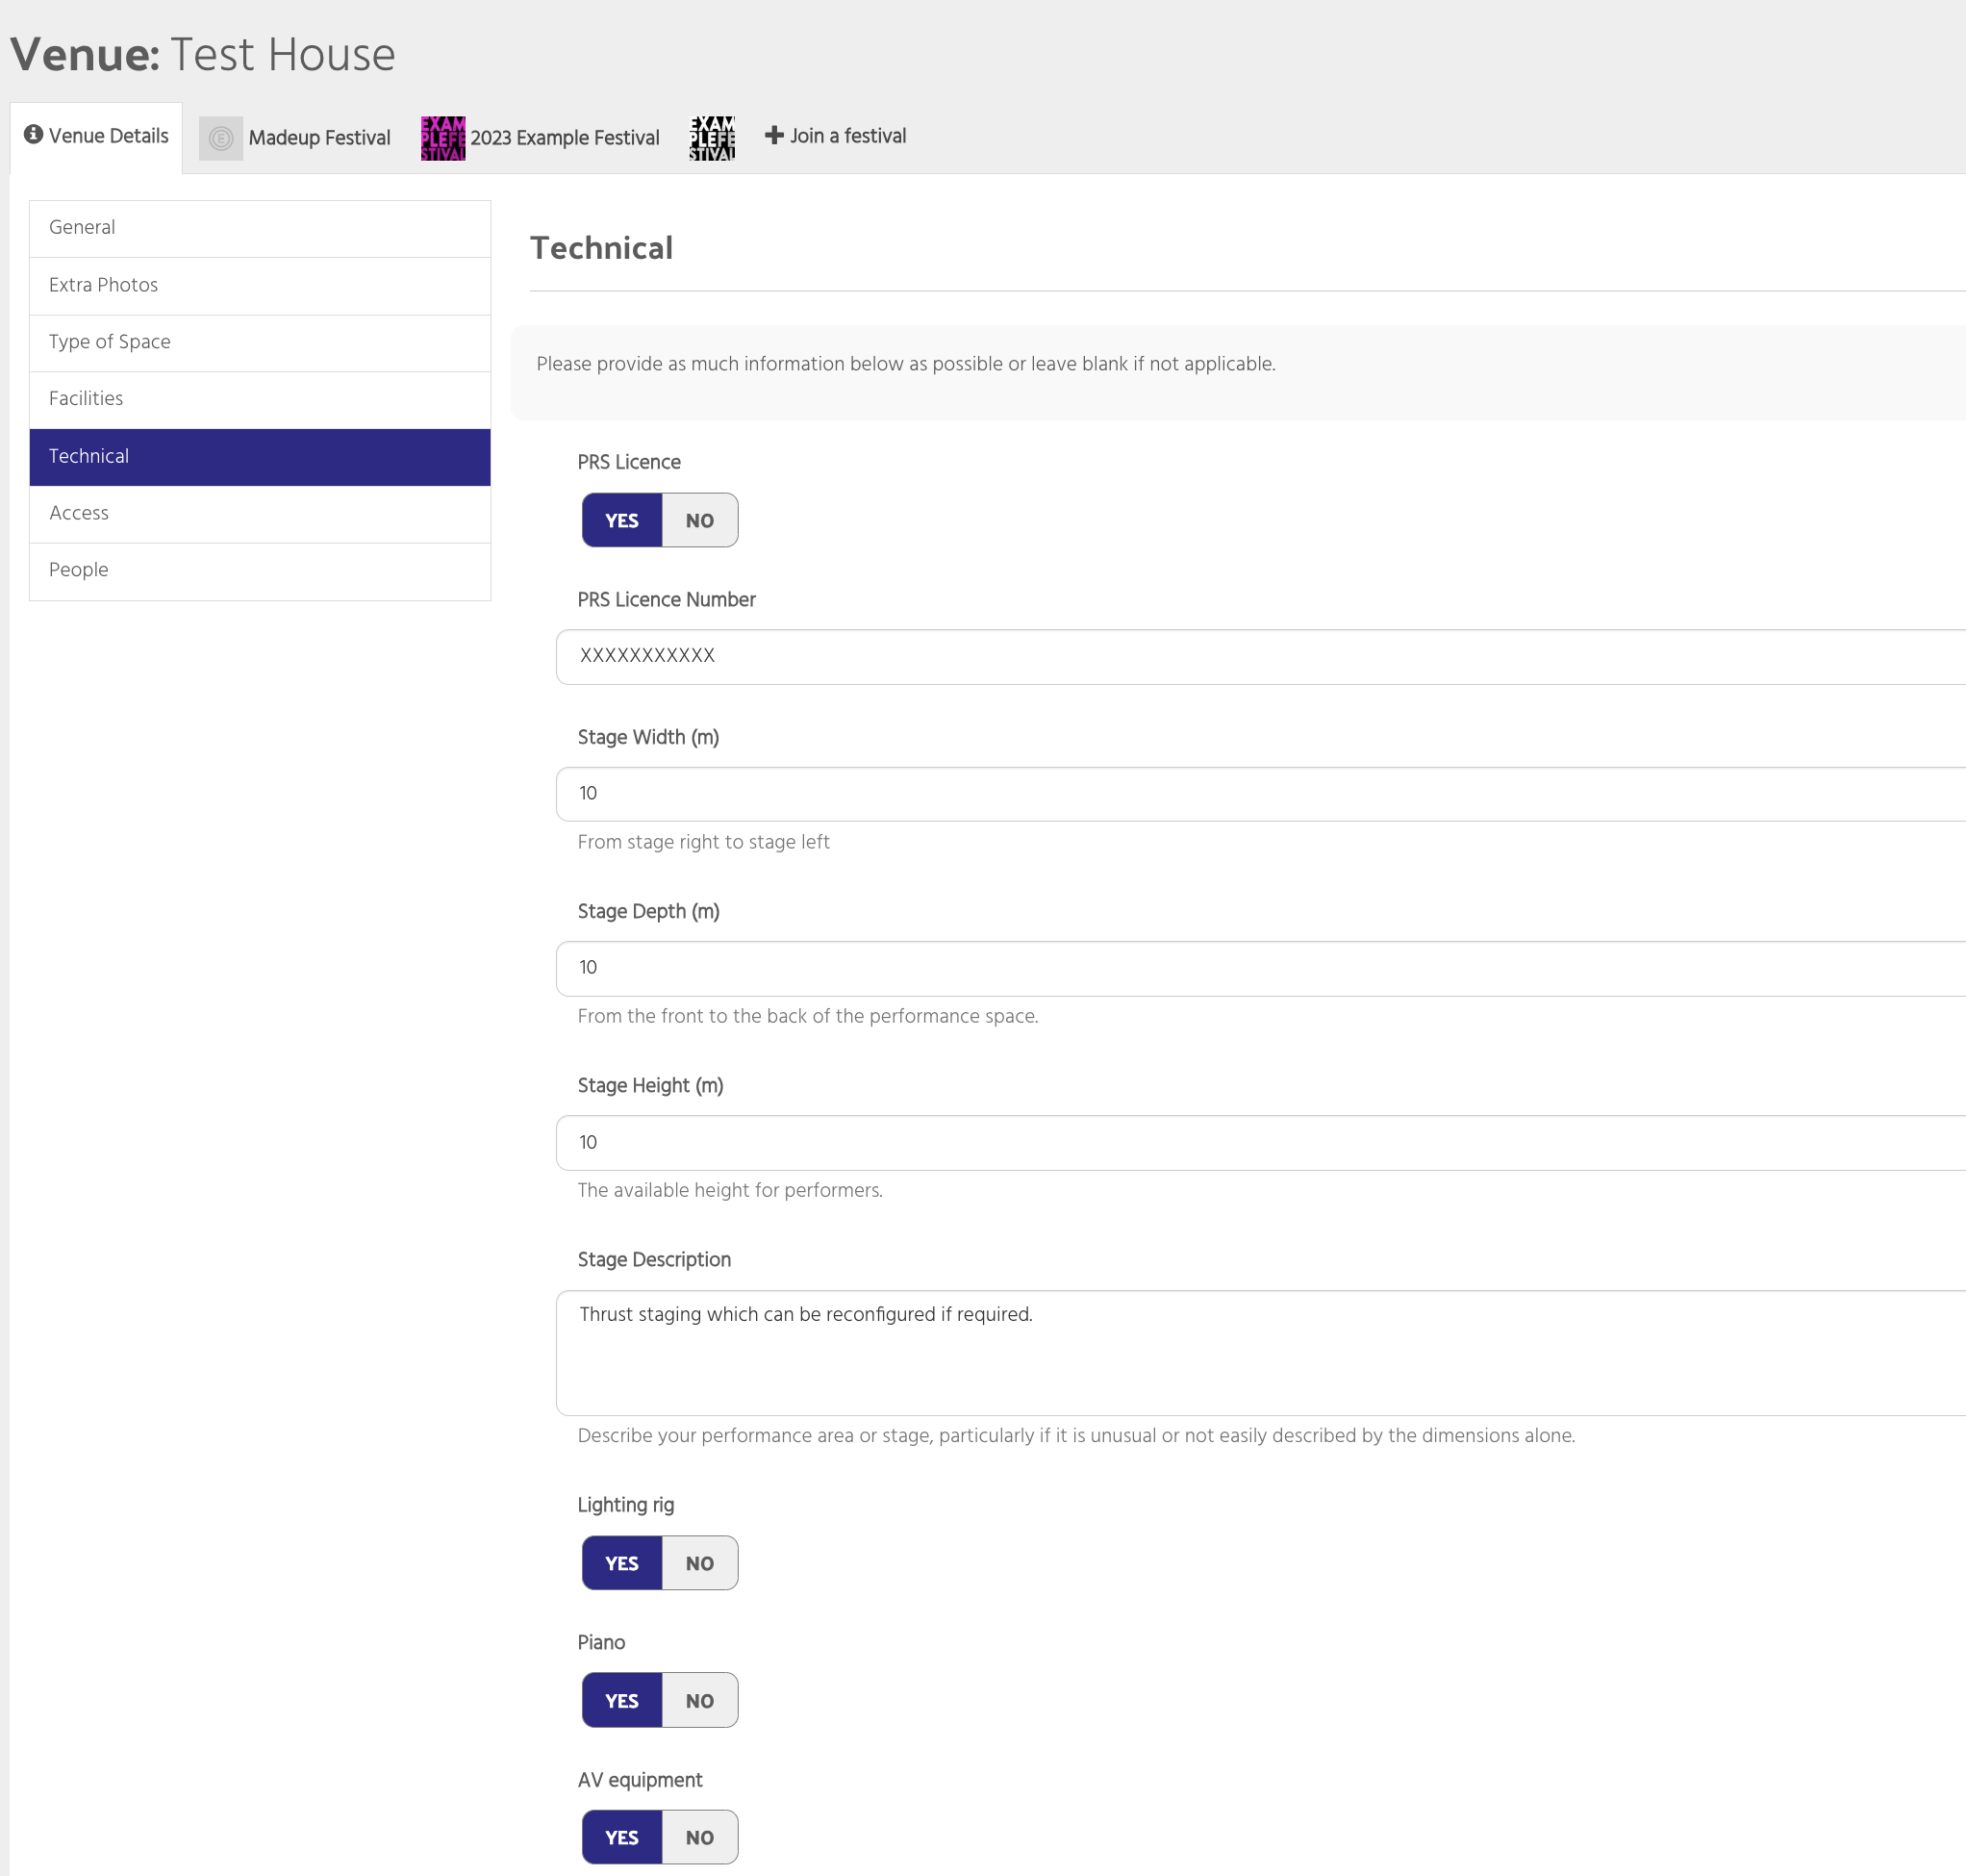
Task: Click the Venue: Test House page title
Action: (203, 54)
